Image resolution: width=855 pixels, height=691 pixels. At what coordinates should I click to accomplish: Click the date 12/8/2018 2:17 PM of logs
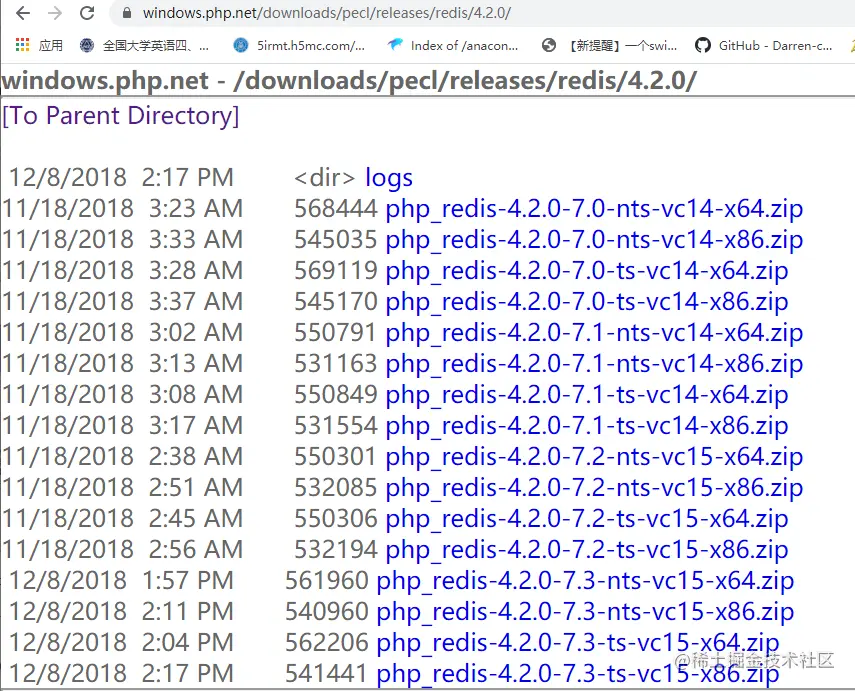point(121,177)
